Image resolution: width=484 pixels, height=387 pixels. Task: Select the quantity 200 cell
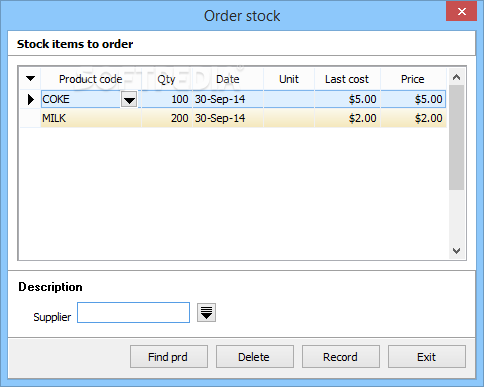(166, 118)
